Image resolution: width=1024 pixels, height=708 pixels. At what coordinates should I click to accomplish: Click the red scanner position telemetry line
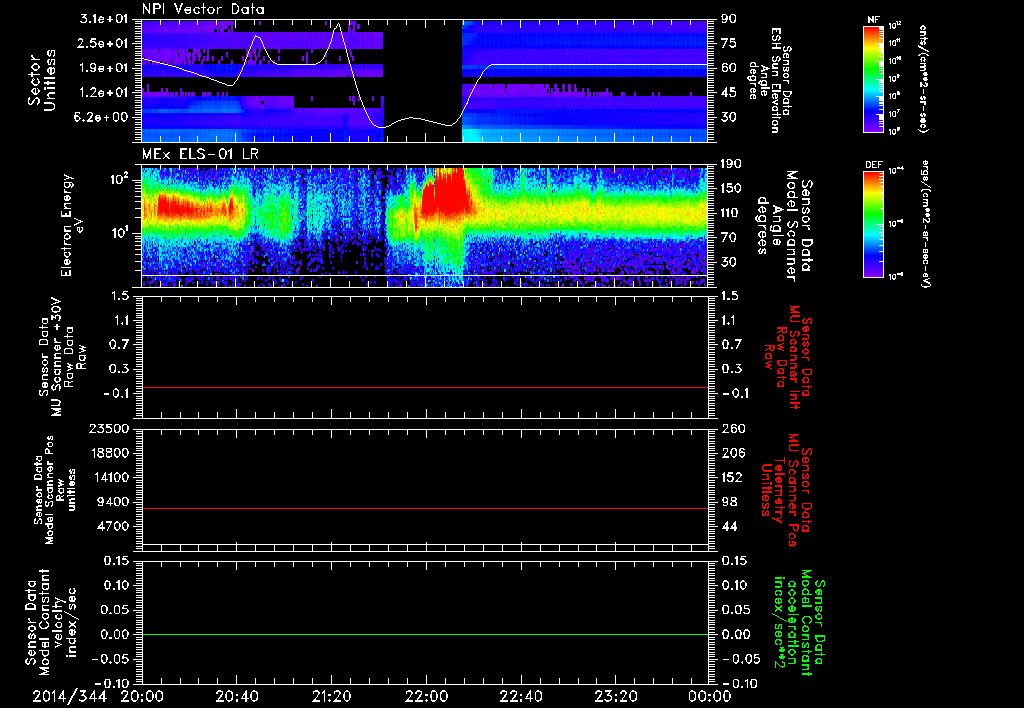click(425, 508)
